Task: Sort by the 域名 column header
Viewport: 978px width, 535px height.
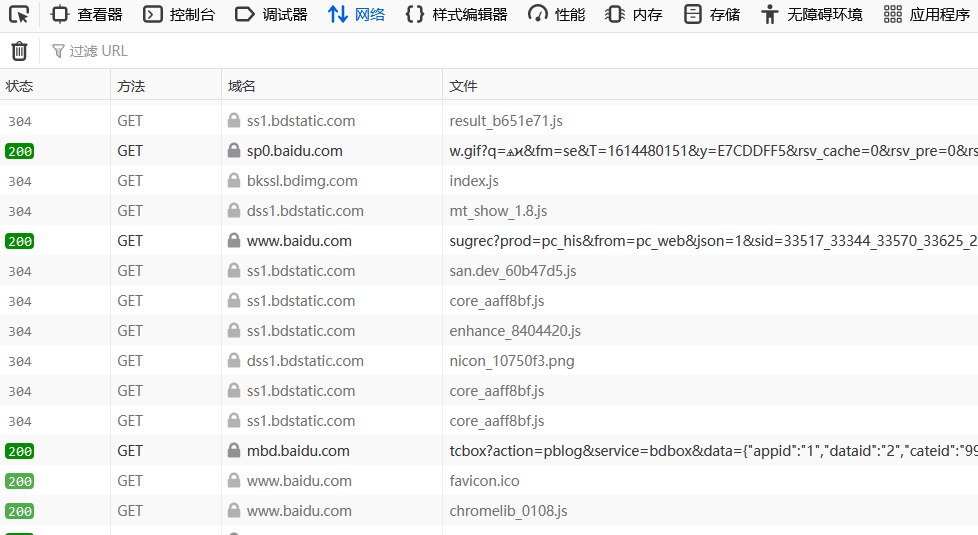Action: click(332, 86)
